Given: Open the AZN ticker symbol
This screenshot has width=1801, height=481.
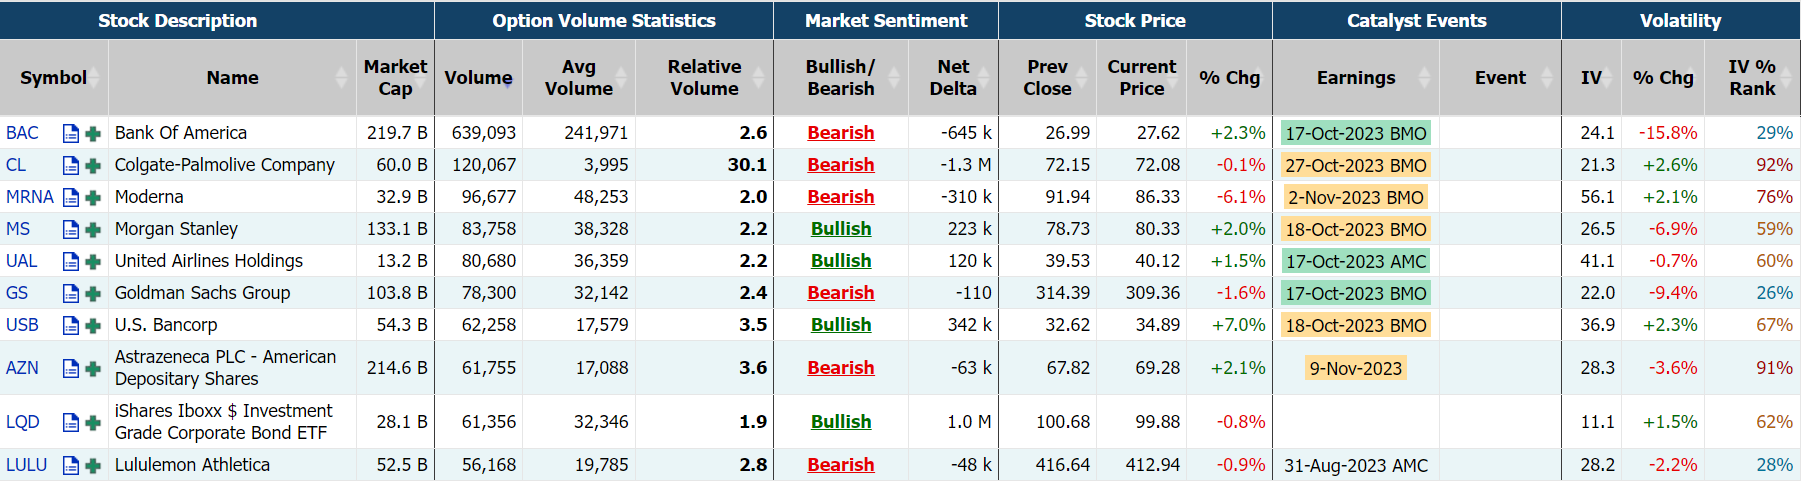Looking at the screenshot, I should tap(22, 368).
